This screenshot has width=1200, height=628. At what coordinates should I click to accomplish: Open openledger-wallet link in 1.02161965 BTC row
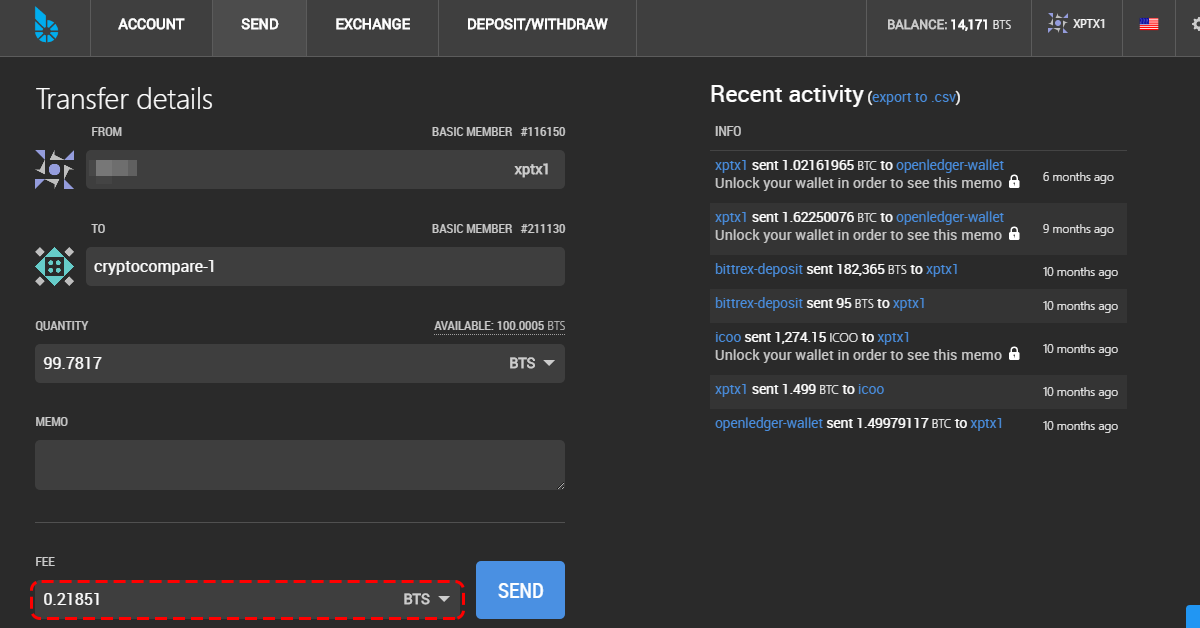tap(950, 165)
